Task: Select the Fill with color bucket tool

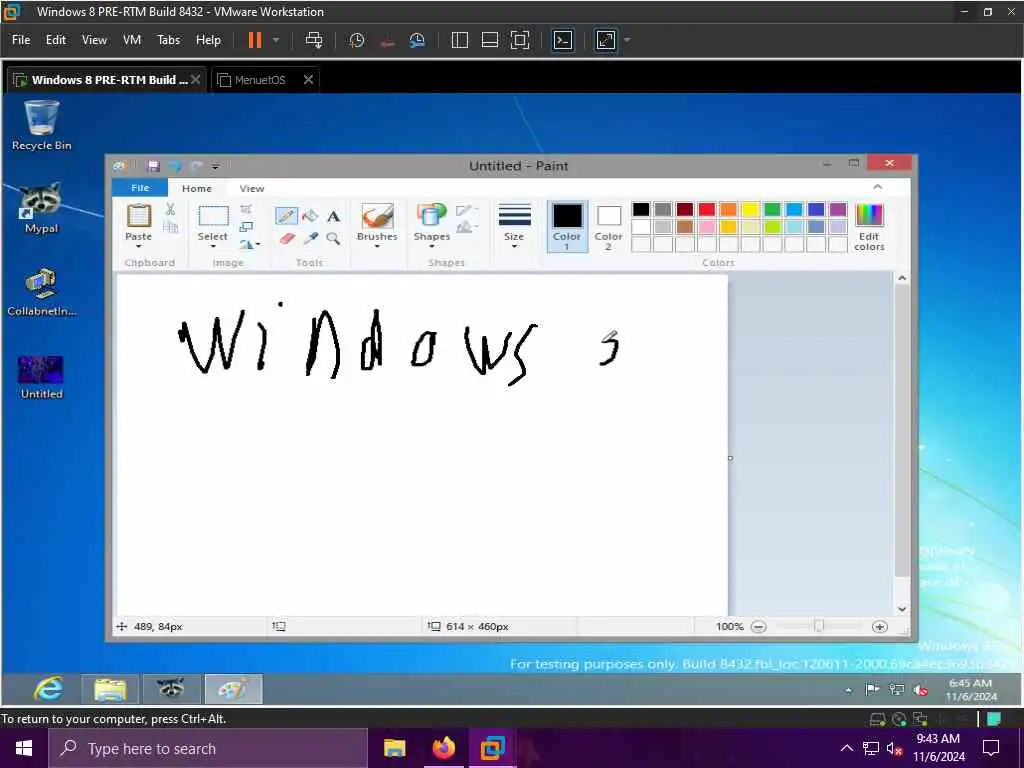Action: 311,216
